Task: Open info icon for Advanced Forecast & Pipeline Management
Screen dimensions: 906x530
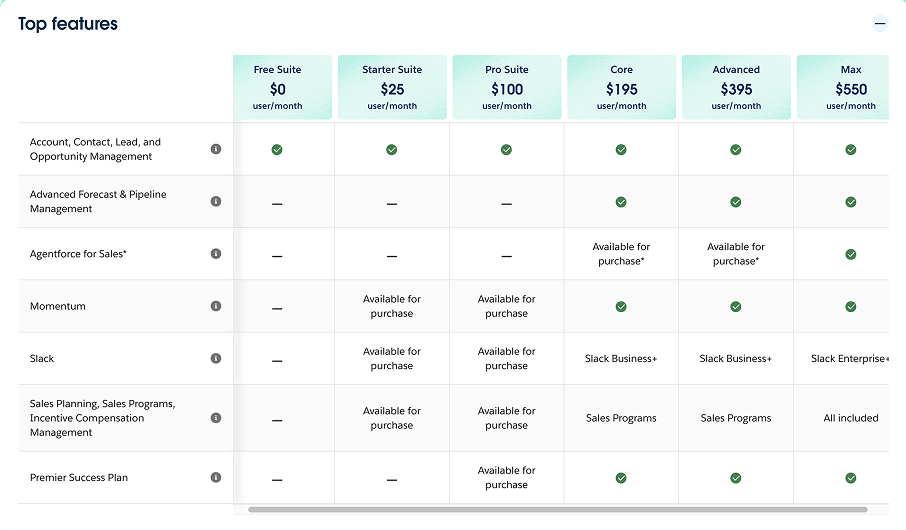Action: click(x=216, y=201)
